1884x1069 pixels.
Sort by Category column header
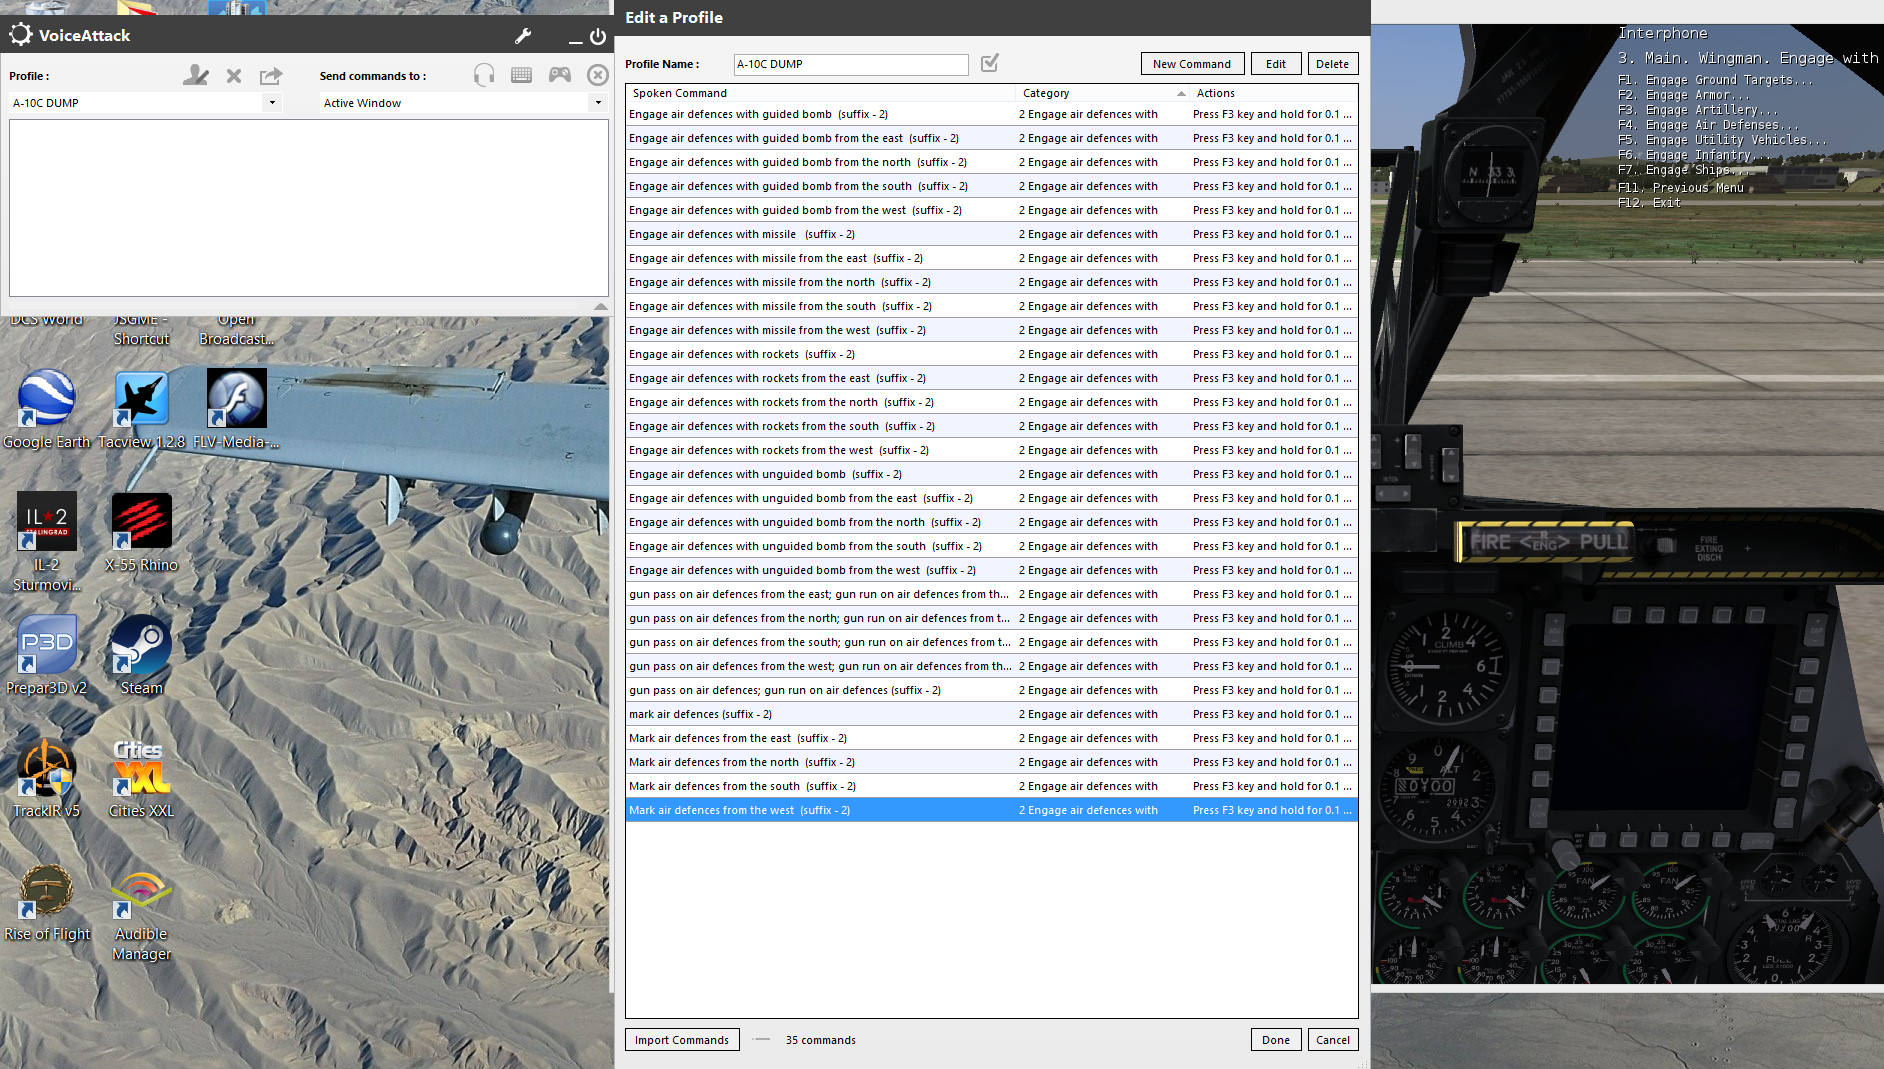coord(1102,93)
